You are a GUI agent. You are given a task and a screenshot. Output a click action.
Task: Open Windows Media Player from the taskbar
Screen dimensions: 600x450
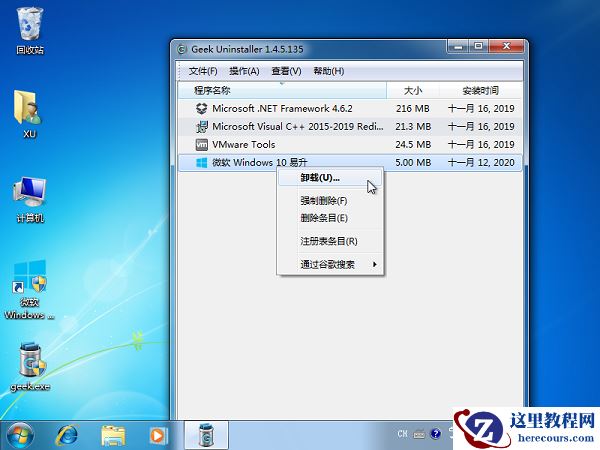click(158, 435)
